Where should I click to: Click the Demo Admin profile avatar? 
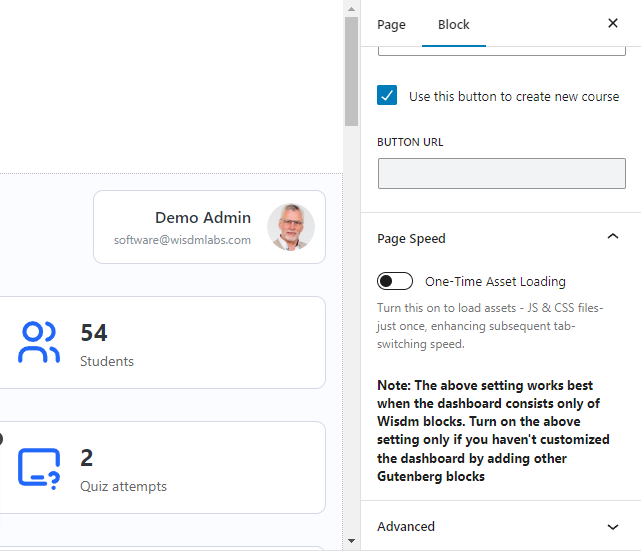pos(291,227)
